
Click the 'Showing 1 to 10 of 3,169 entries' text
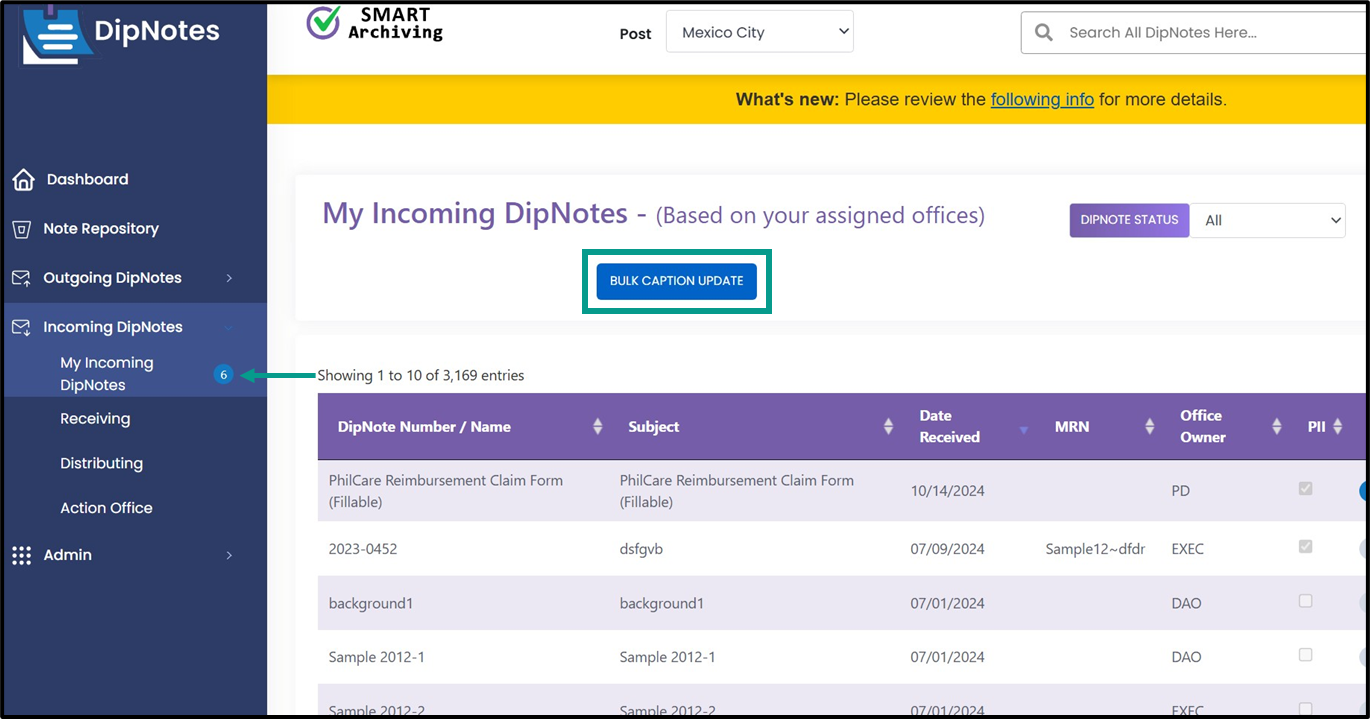[x=421, y=376]
